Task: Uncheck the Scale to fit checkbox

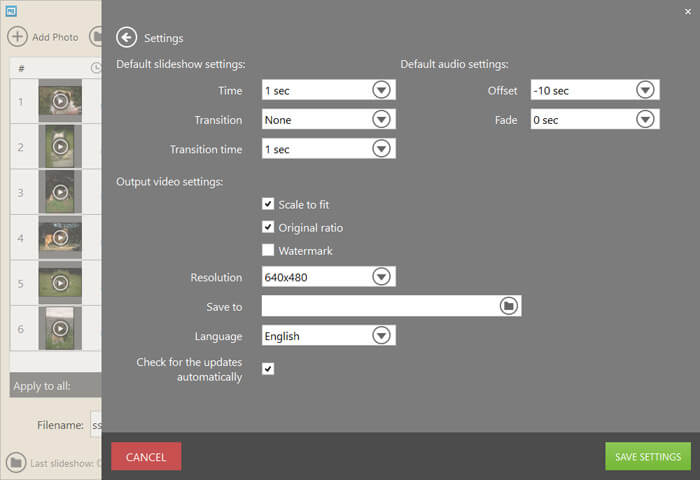Action: click(x=268, y=204)
